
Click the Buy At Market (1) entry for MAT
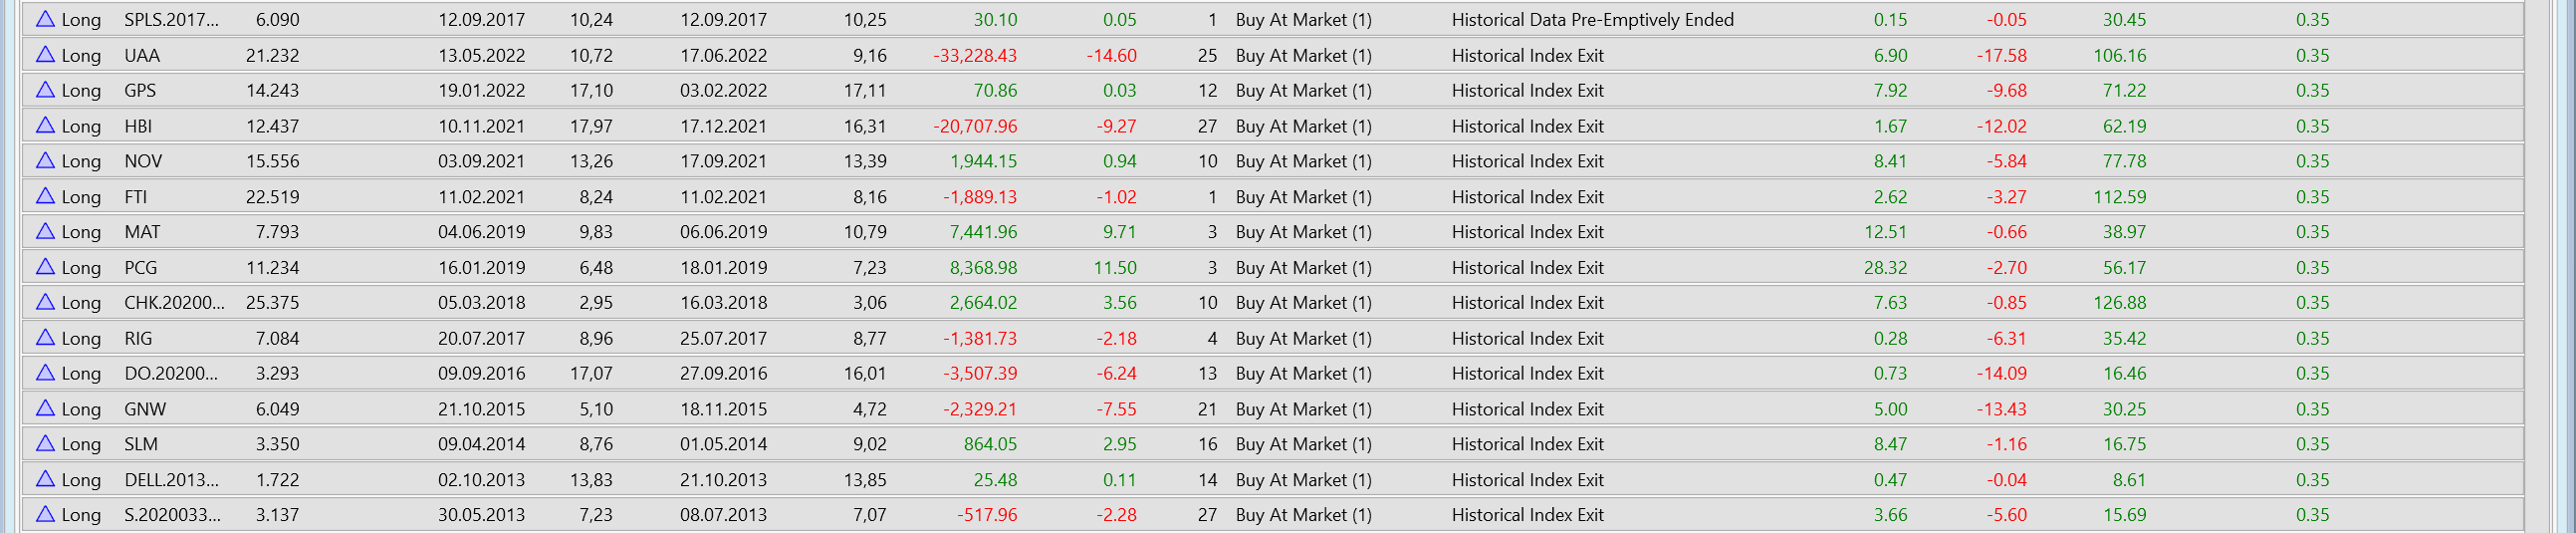point(1303,232)
